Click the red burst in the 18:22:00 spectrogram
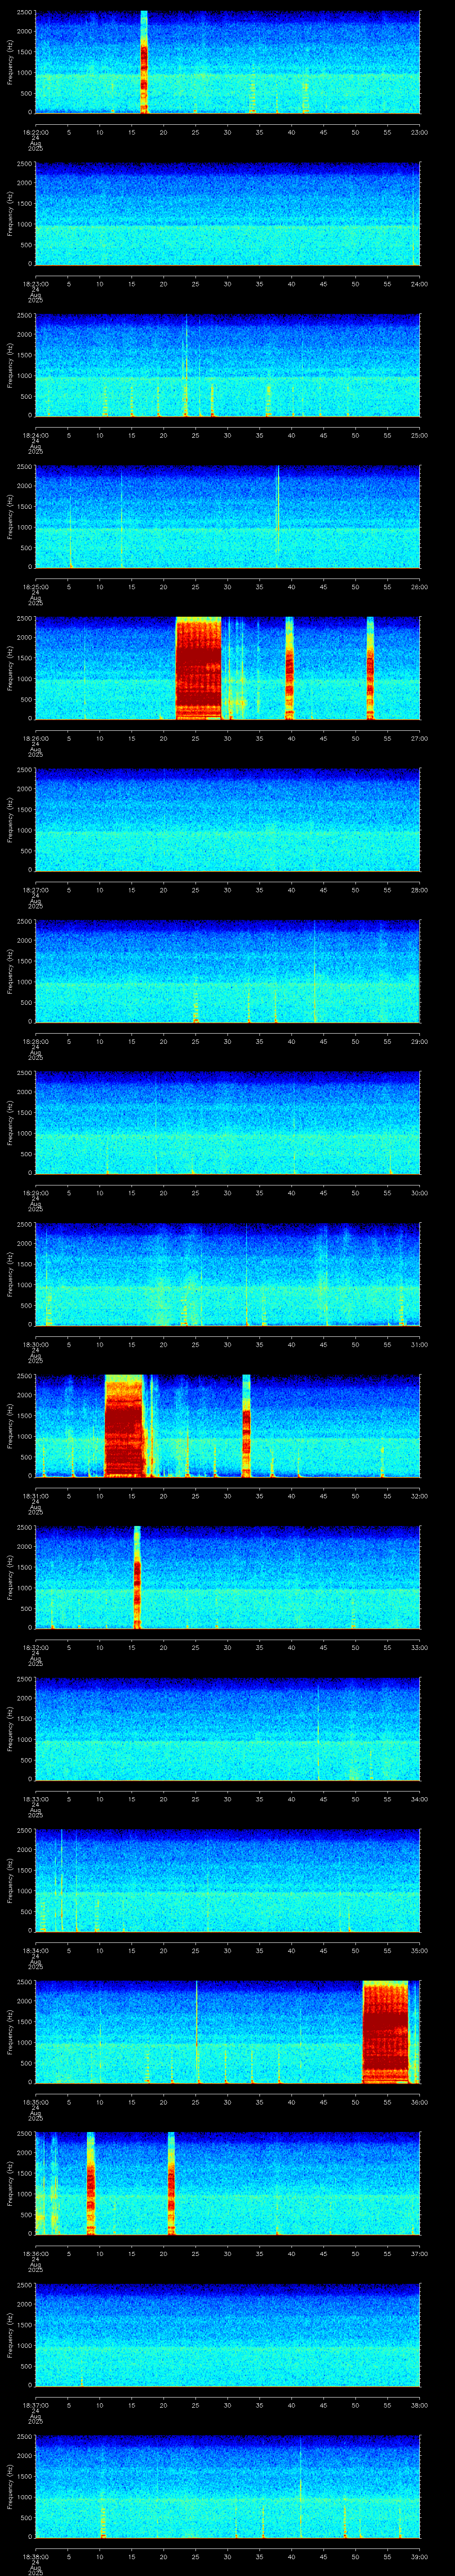The height and width of the screenshot is (2576, 455). (144, 62)
